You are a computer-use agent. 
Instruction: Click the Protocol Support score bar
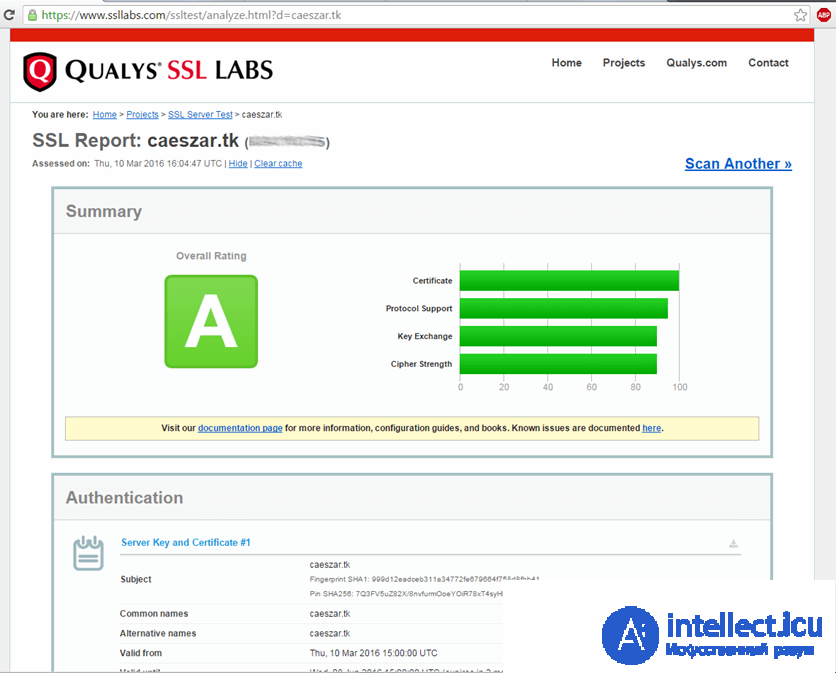tap(564, 308)
